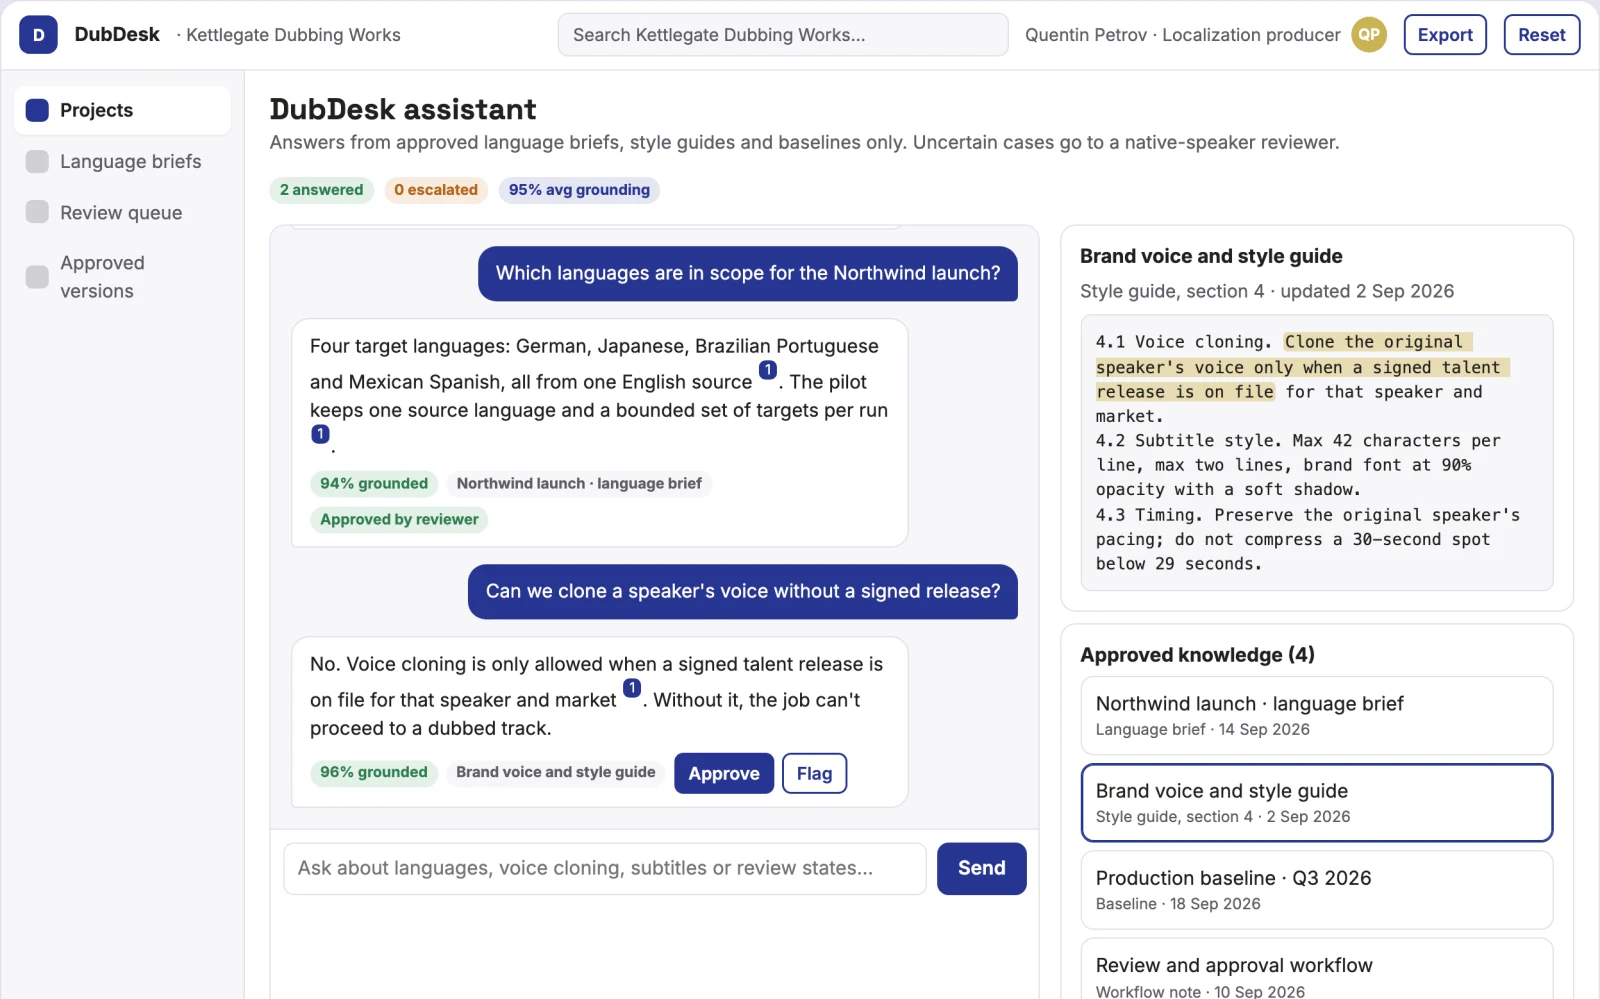1600x999 pixels.
Task: Click 'Can we clone a speaker's voice' bubble
Action: [x=743, y=592]
